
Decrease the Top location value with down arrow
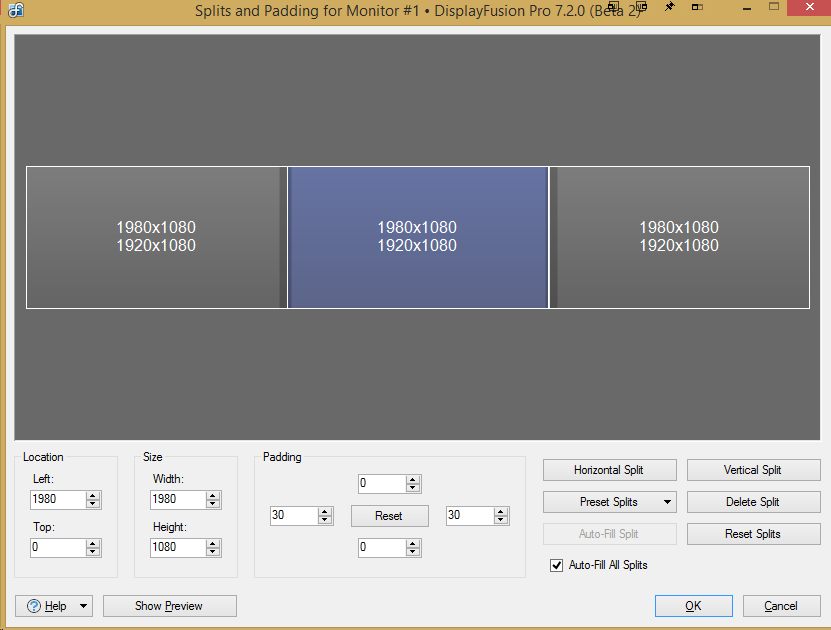(x=93, y=552)
